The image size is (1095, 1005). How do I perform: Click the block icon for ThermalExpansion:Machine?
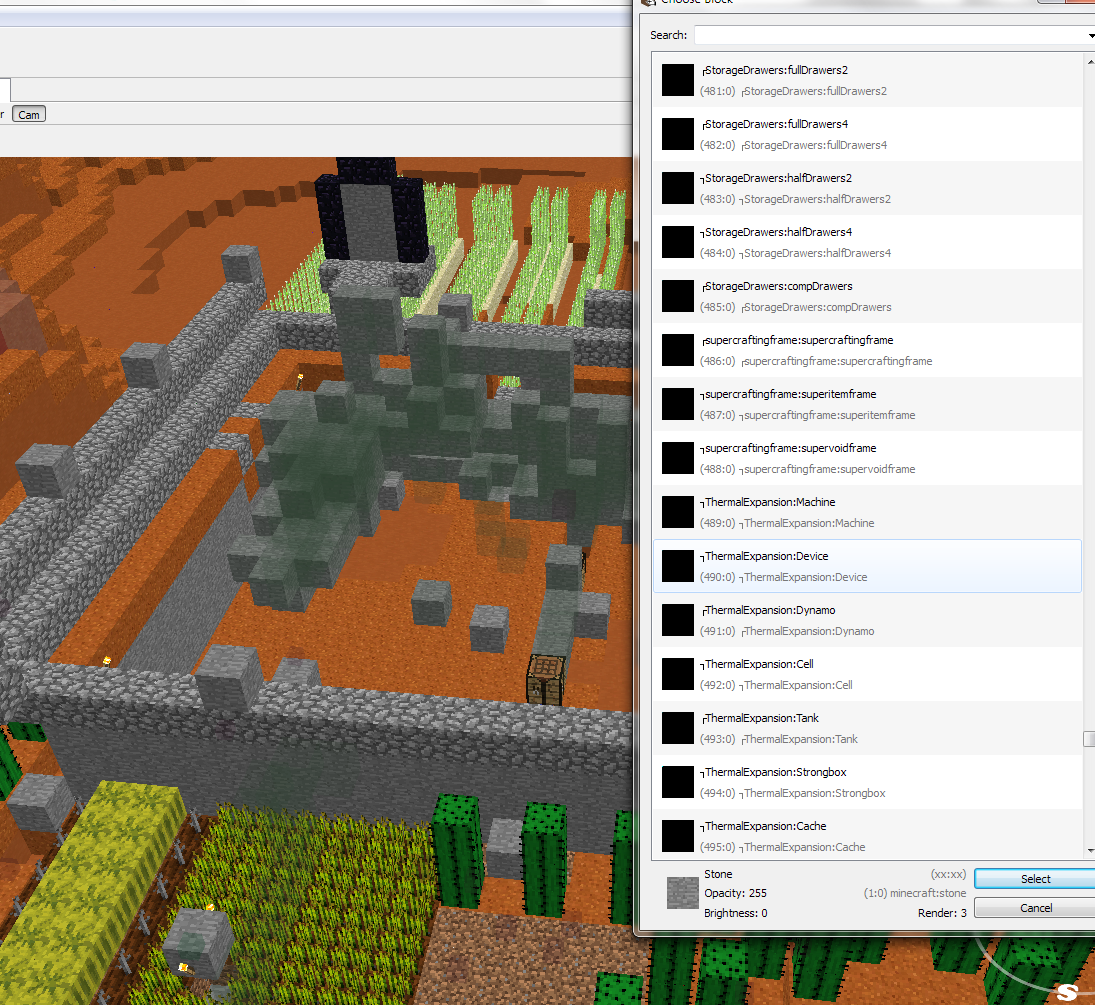677,512
